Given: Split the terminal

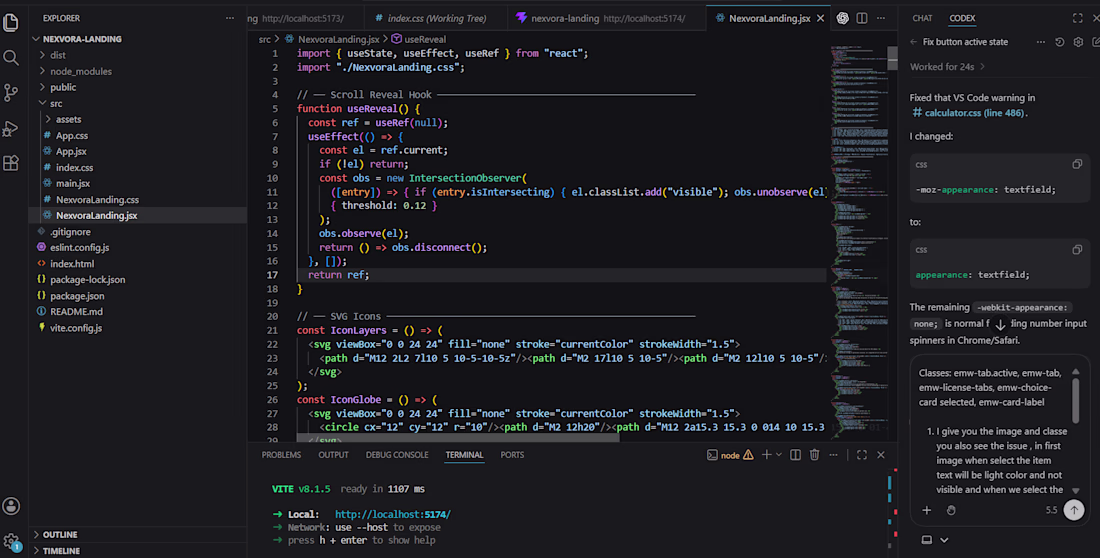Looking at the screenshot, I should 796,455.
